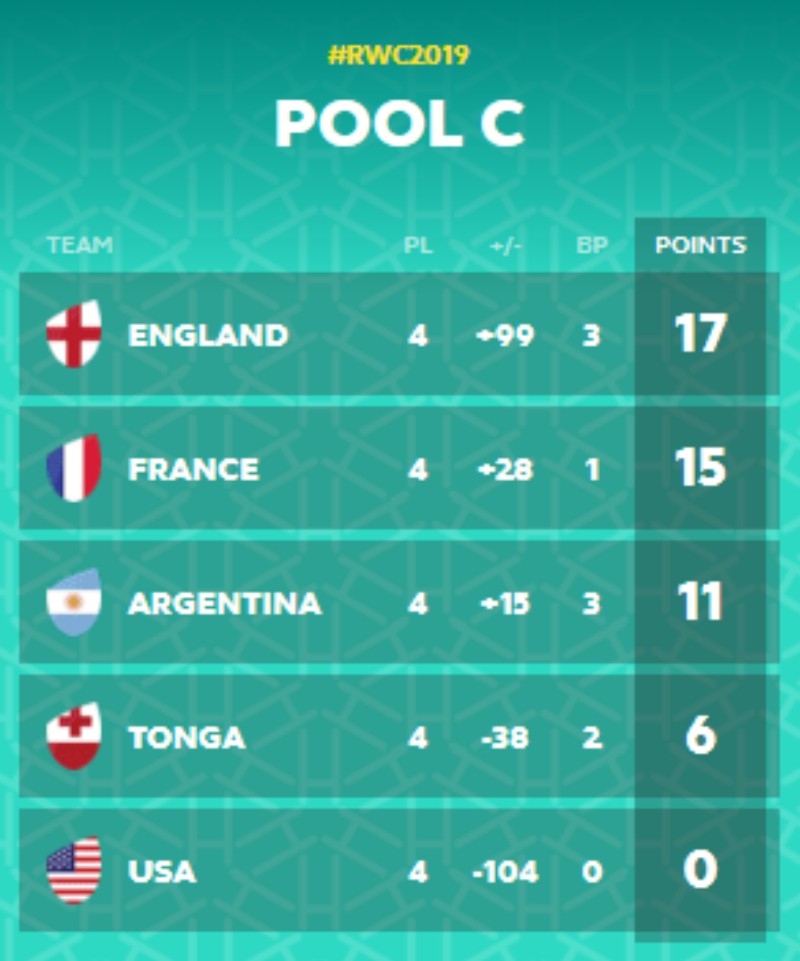
Task: Click the TEAM column header
Action: coord(80,245)
